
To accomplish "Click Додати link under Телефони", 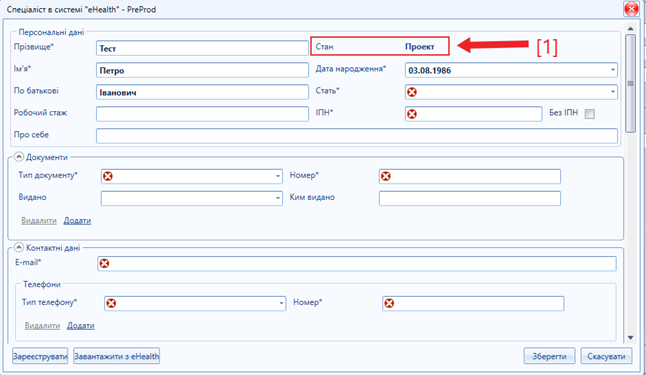I will (x=81, y=326).
